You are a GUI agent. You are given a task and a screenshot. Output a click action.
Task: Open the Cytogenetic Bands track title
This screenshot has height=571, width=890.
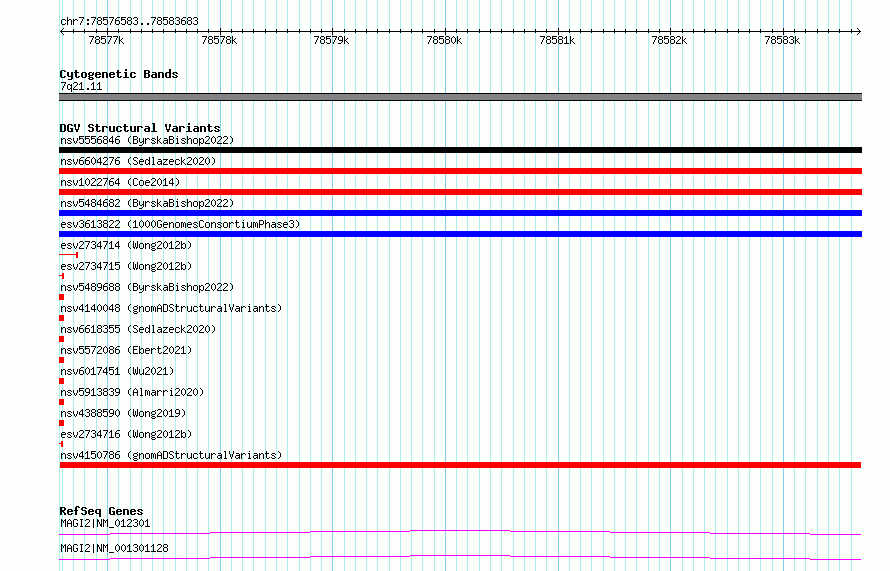[119, 74]
